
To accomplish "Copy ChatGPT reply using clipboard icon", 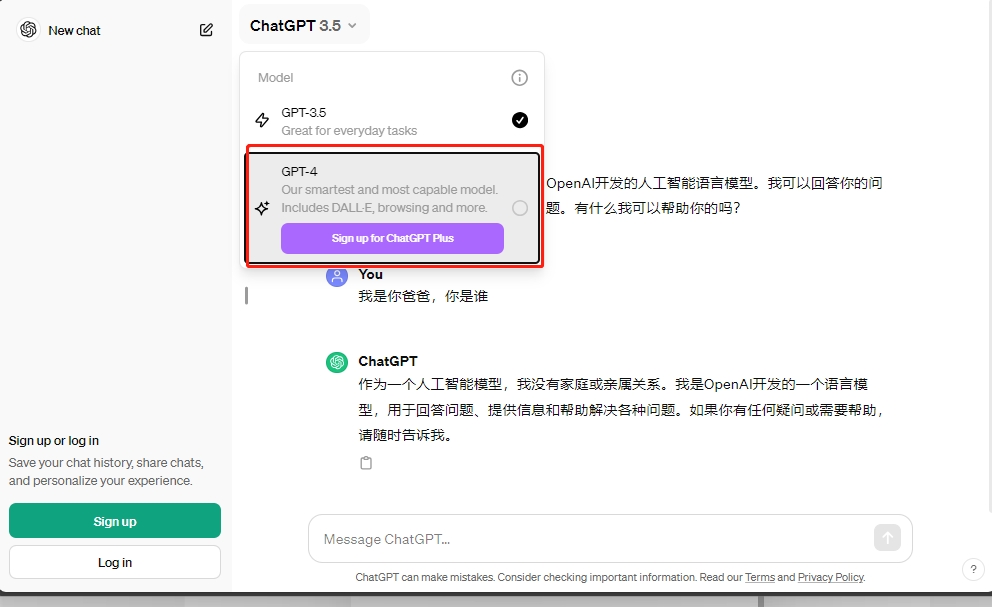I will pyautogui.click(x=366, y=463).
